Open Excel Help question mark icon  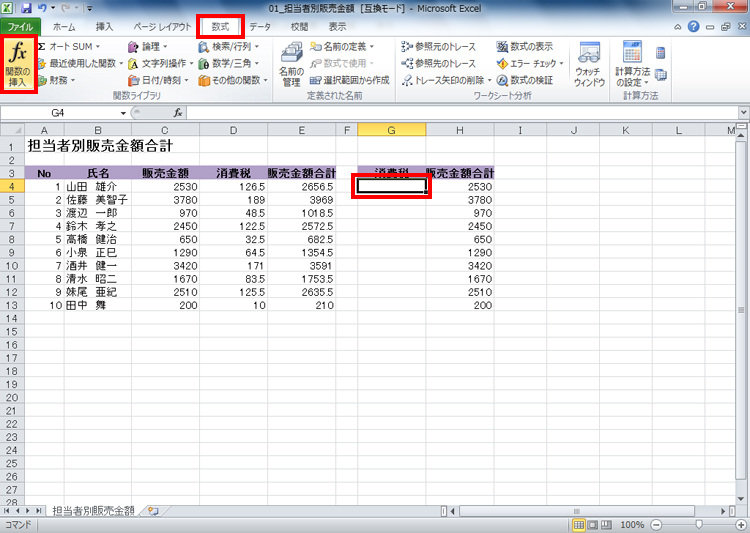click(x=693, y=27)
